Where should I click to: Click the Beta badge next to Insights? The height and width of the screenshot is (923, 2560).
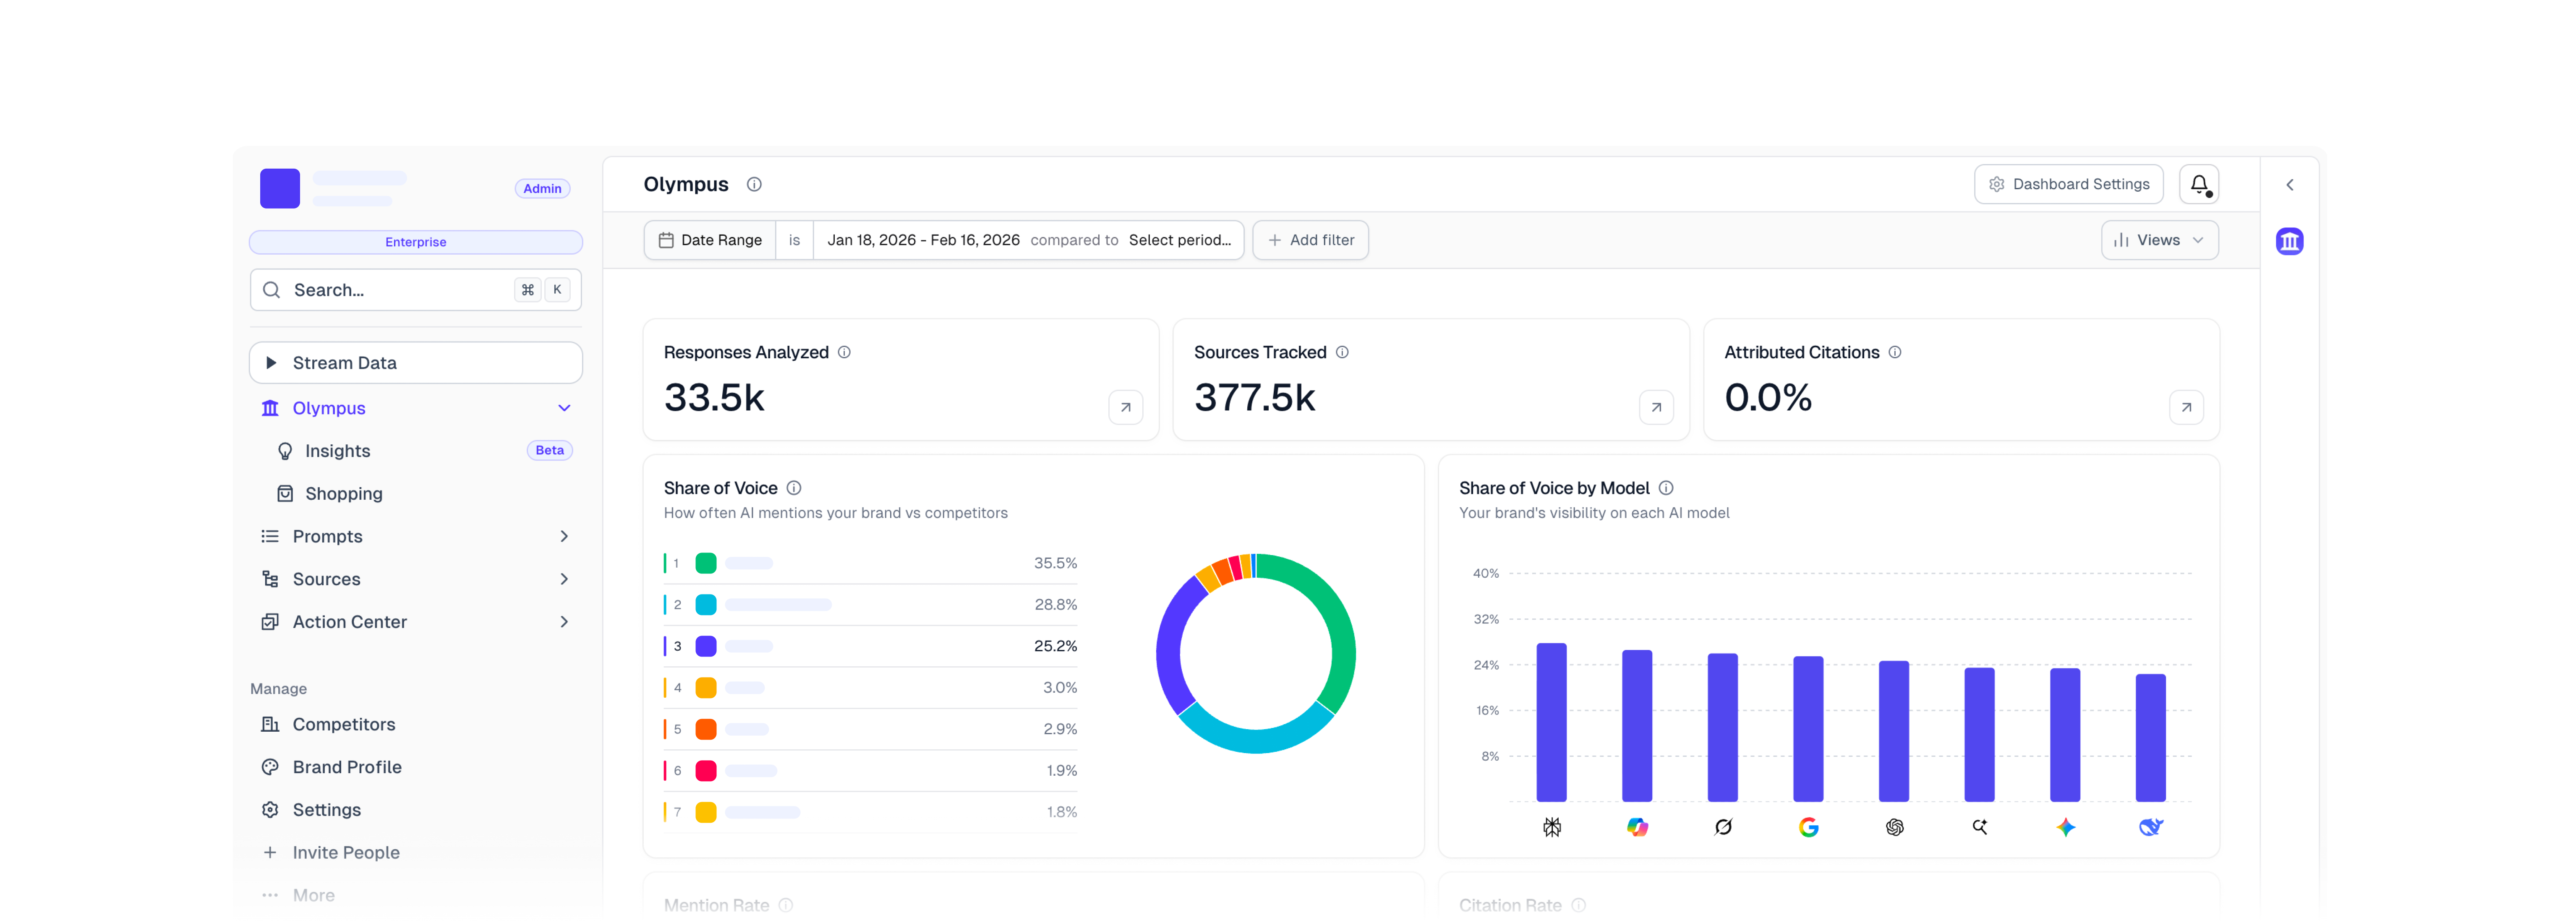(549, 451)
